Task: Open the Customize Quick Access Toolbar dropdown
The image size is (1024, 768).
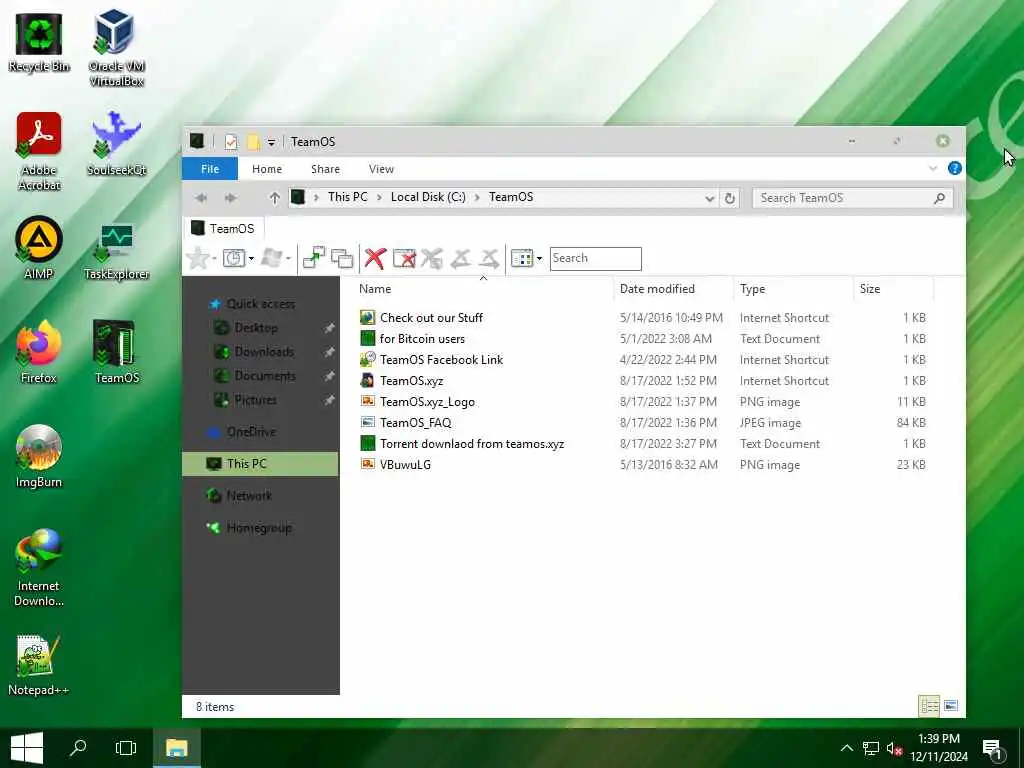Action: click(x=271, y=142)
